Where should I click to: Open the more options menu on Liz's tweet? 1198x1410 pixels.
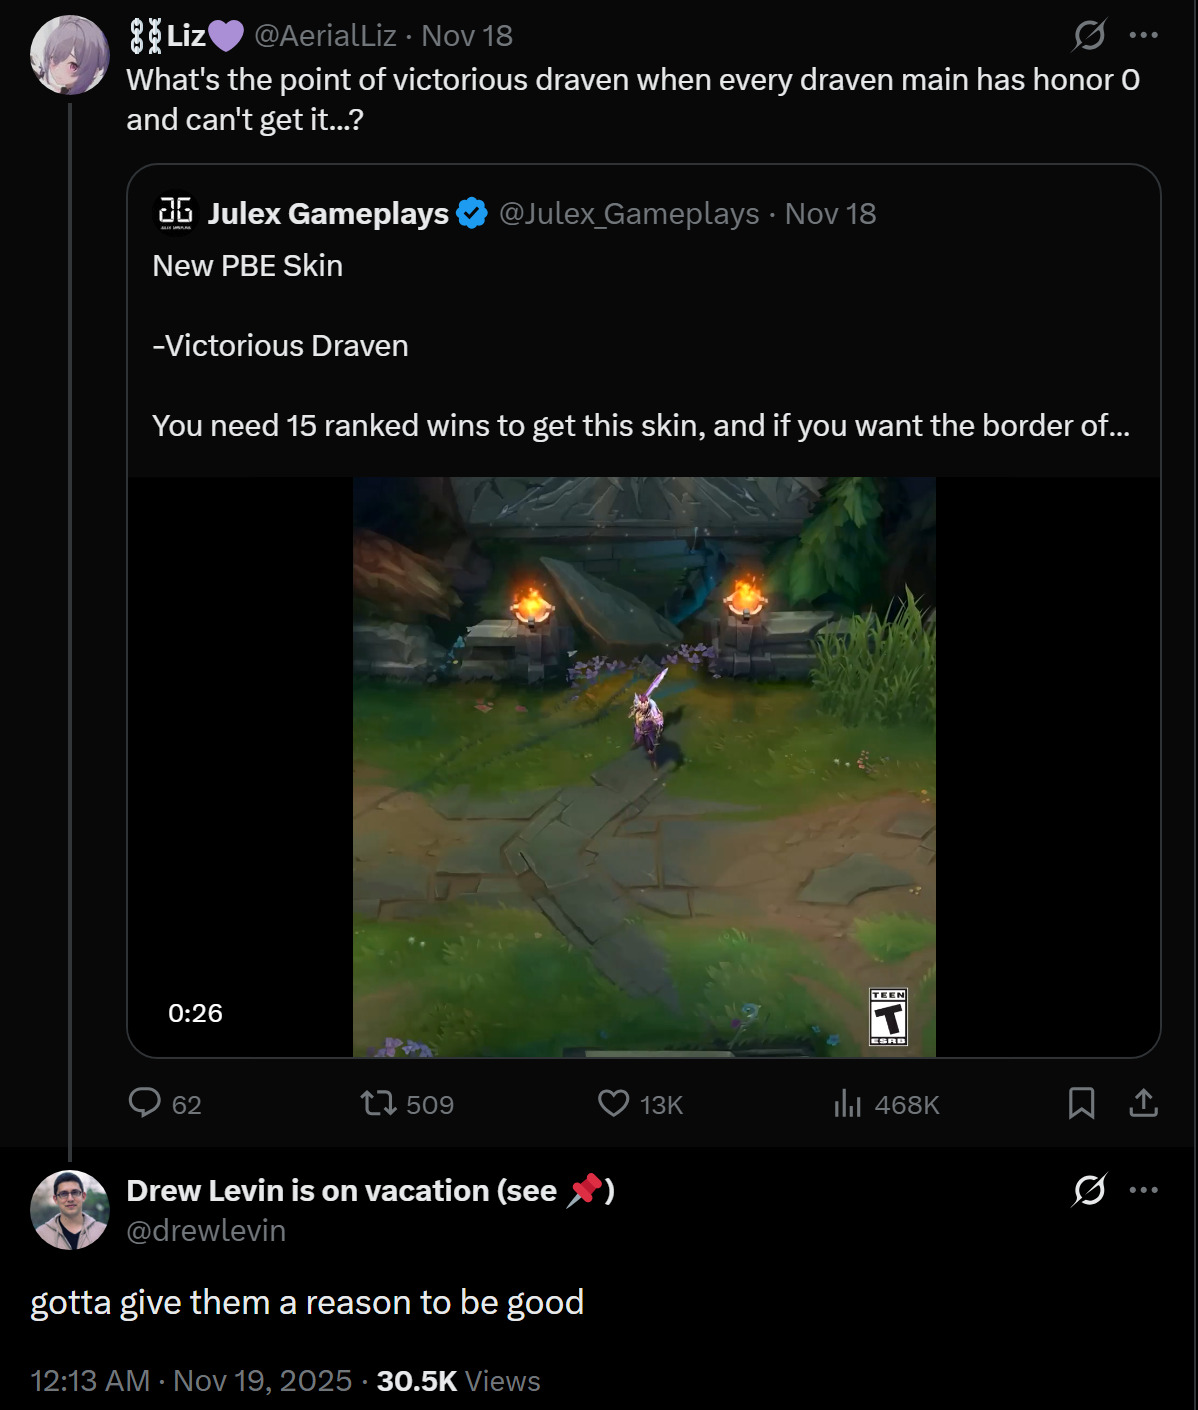coord(1143,36)
